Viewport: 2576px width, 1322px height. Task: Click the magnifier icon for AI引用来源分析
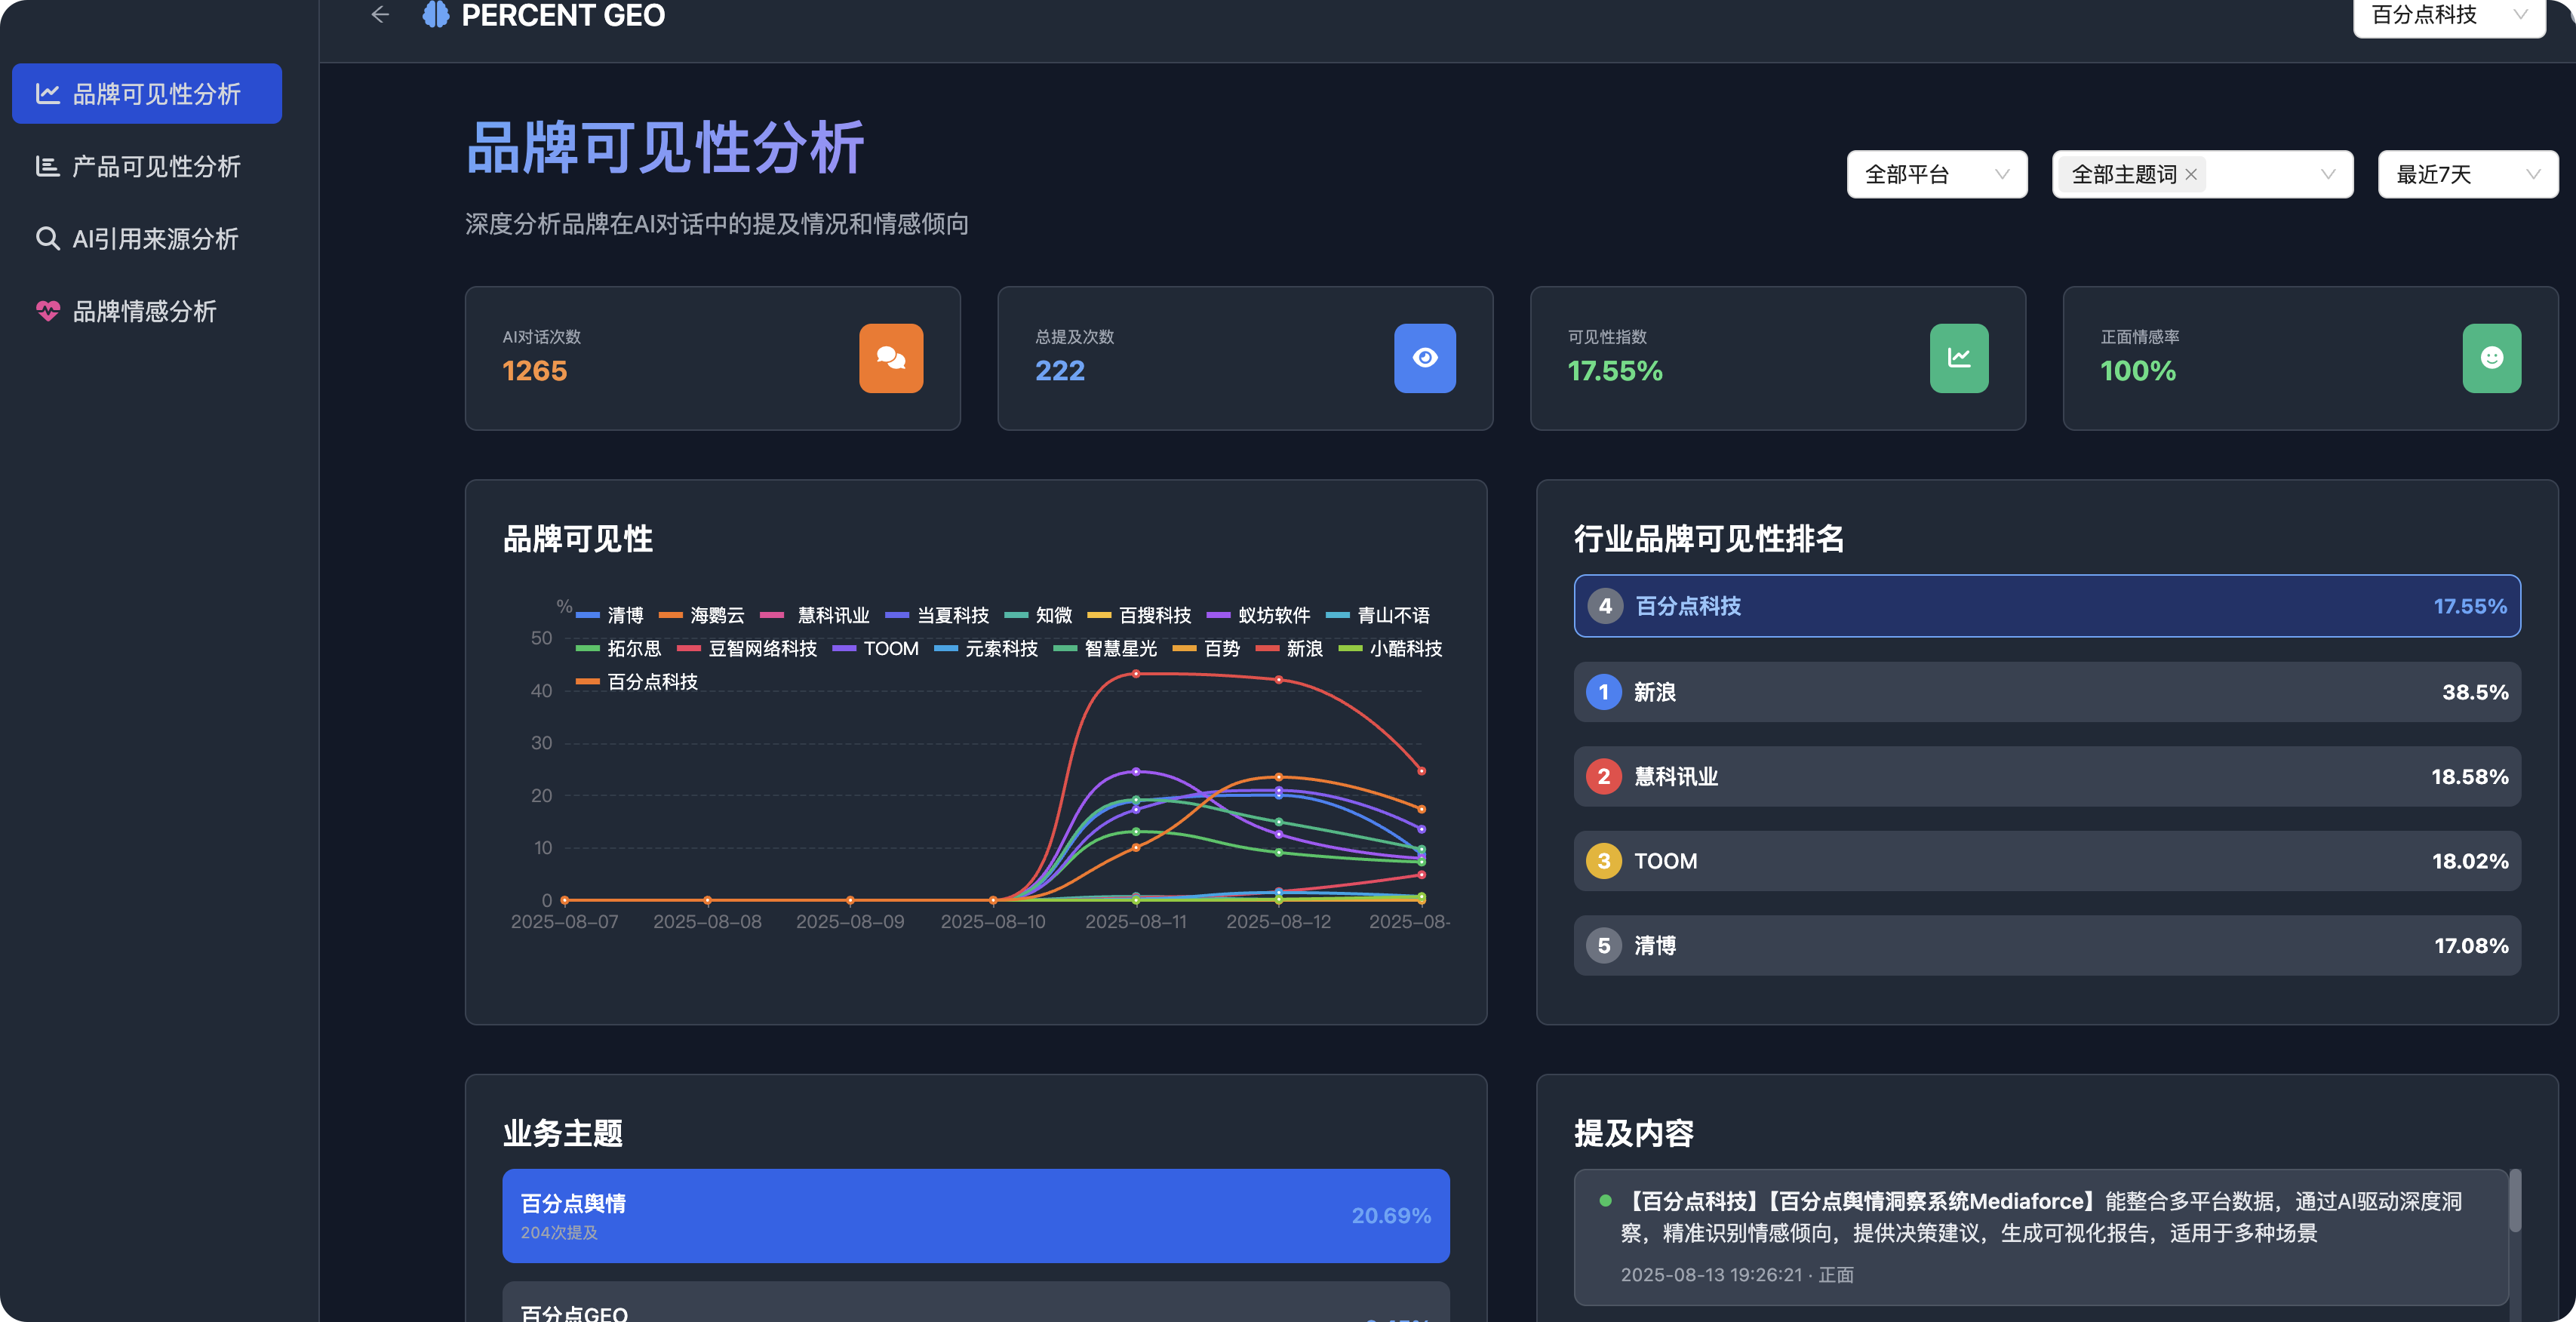click(47, 239)
